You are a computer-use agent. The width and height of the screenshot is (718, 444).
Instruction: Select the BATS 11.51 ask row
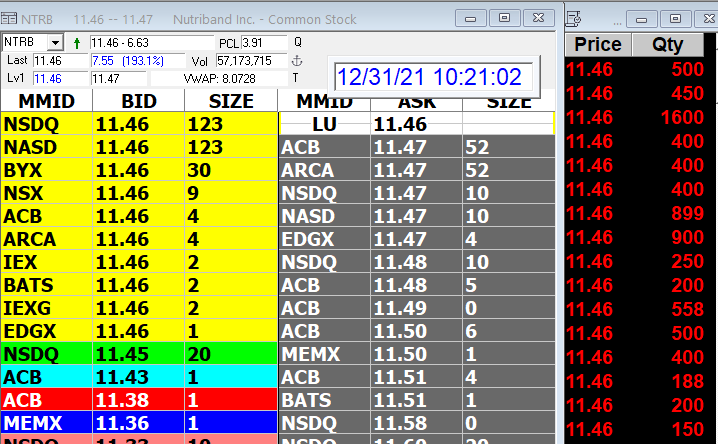417,400
